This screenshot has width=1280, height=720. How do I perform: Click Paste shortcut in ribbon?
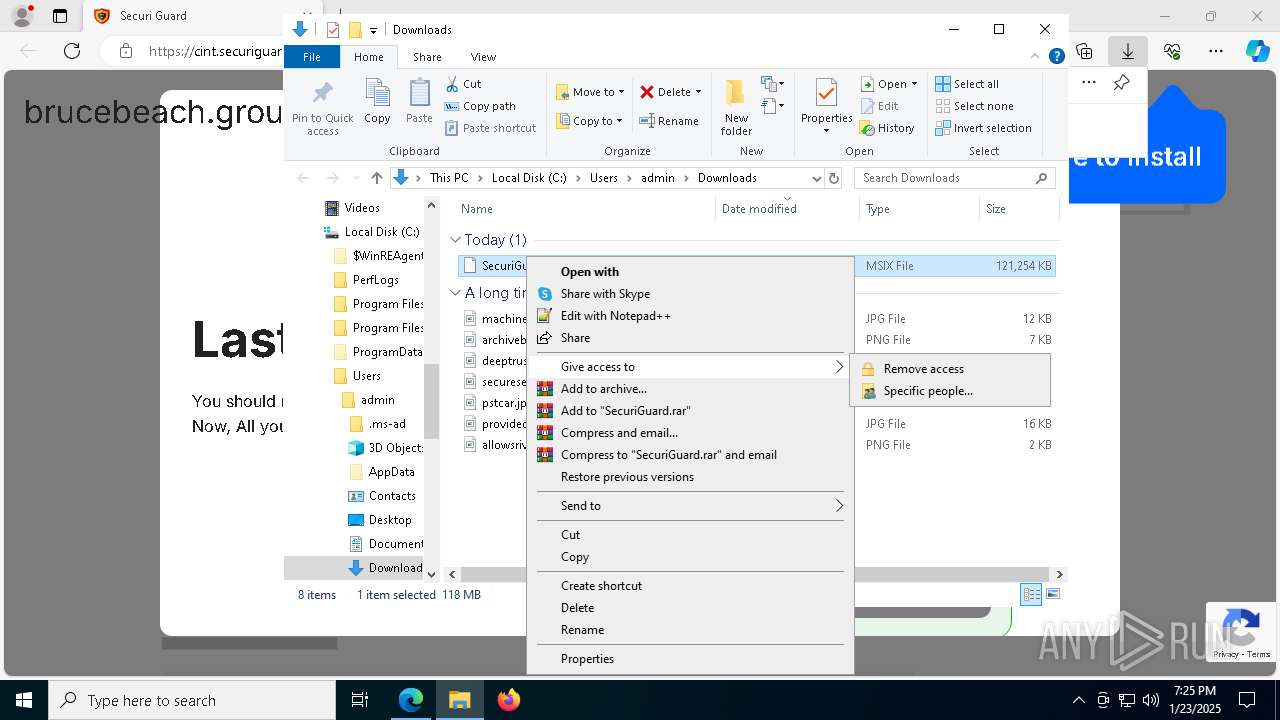[x=491, y=128]
